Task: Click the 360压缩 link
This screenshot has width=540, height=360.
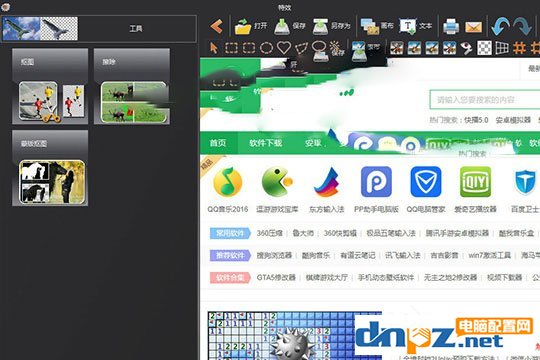Action: (x=270, y=233)
